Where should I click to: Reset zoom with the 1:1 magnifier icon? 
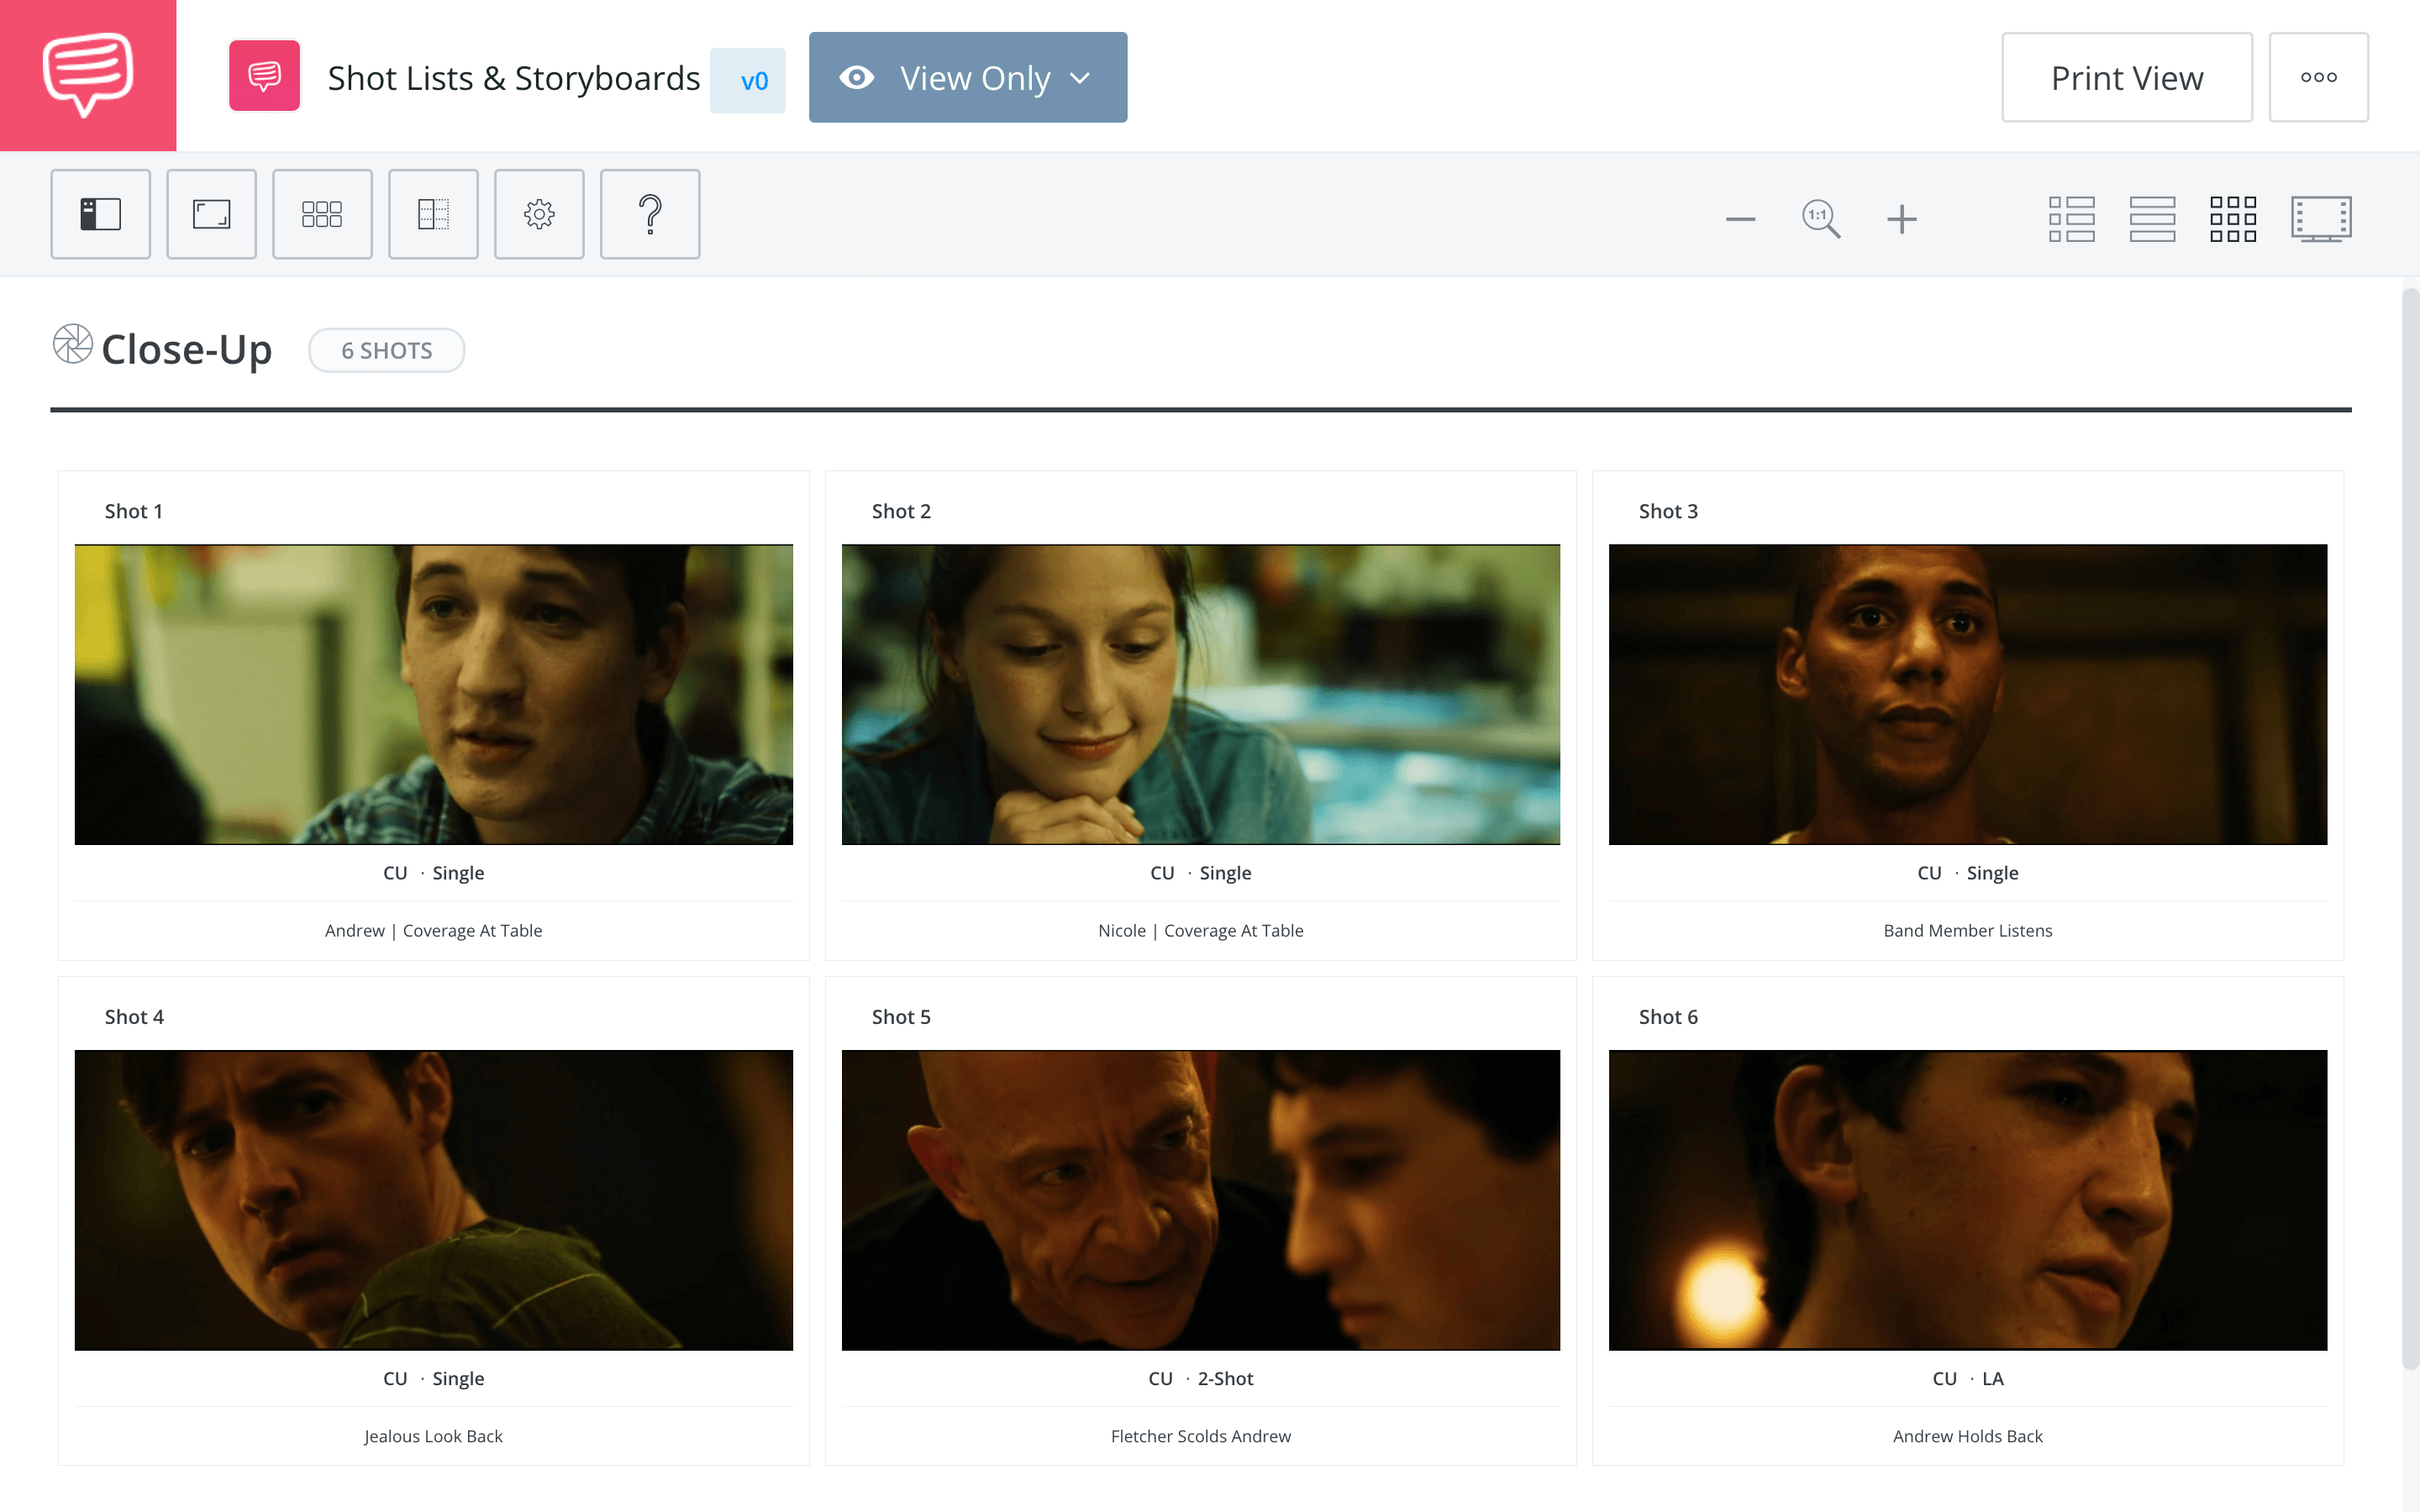(x=1820, y=218)
